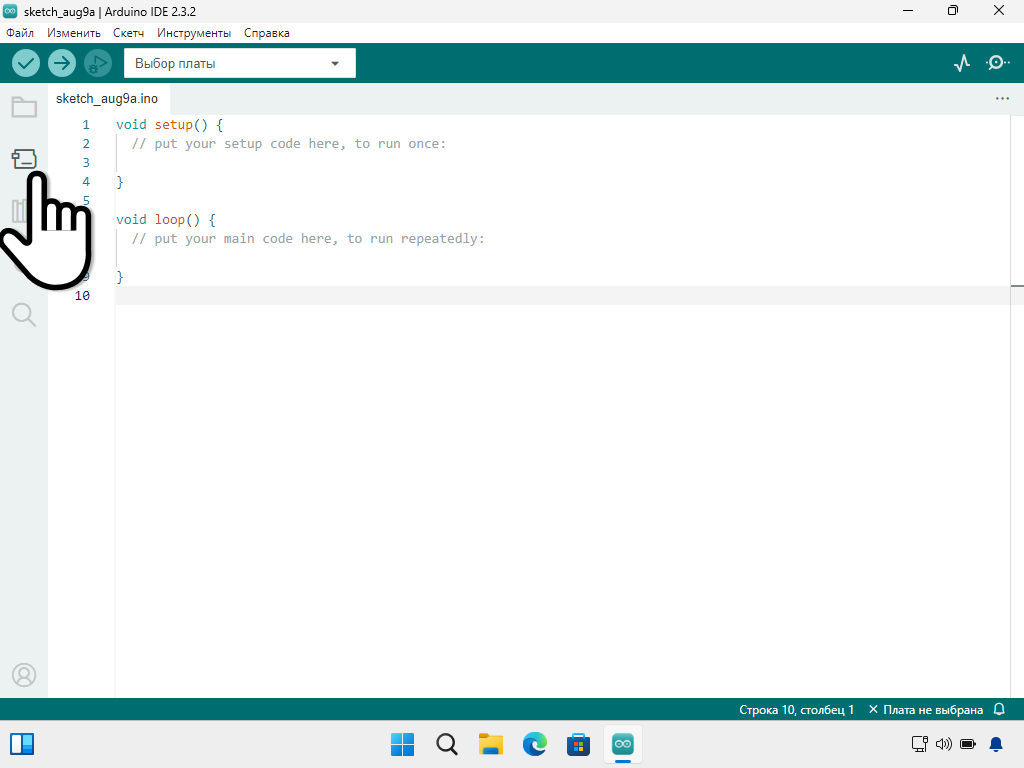The width and height of the screenshot is (1024, 768).
Task: Open Windows taskbar search
Action: coord(447,744)
